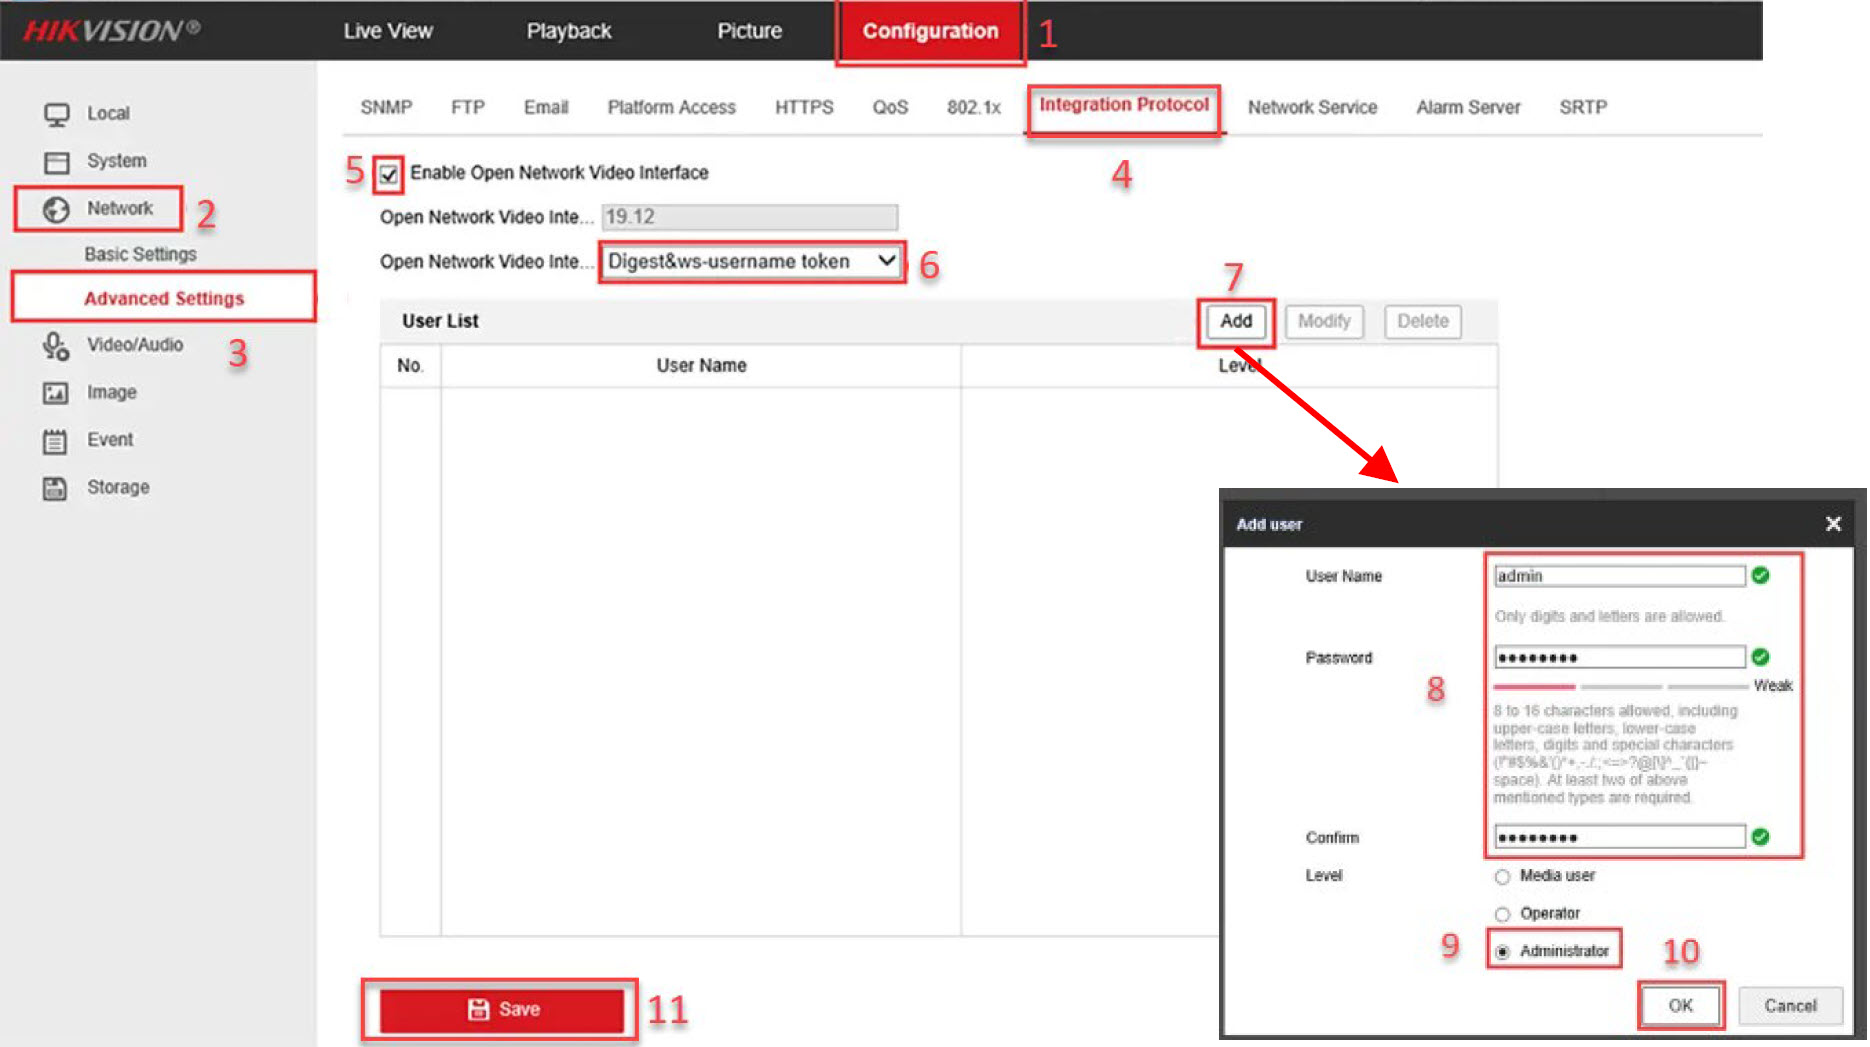Viewport: 1870px width, 1047px height.
Task: Open the Digest&ws-username token dropdown
Action: (x=751, y=262)
